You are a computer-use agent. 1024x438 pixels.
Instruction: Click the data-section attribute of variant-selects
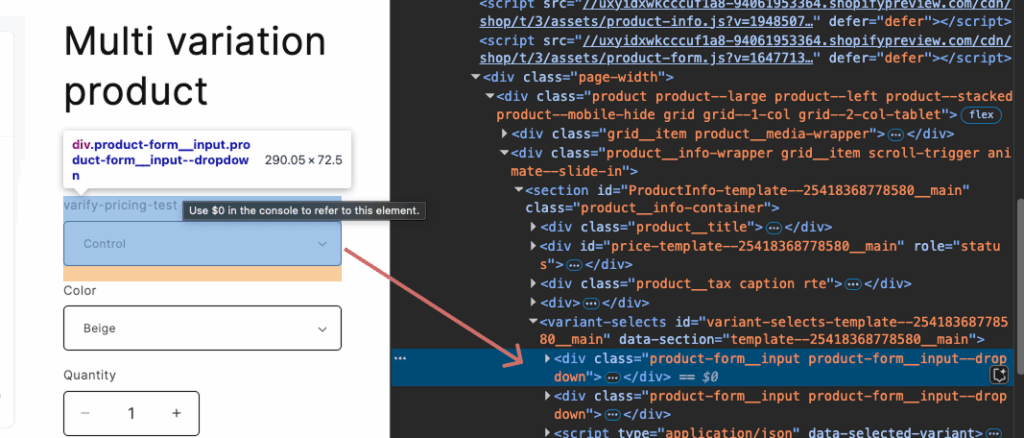click(x=797, y=339)
